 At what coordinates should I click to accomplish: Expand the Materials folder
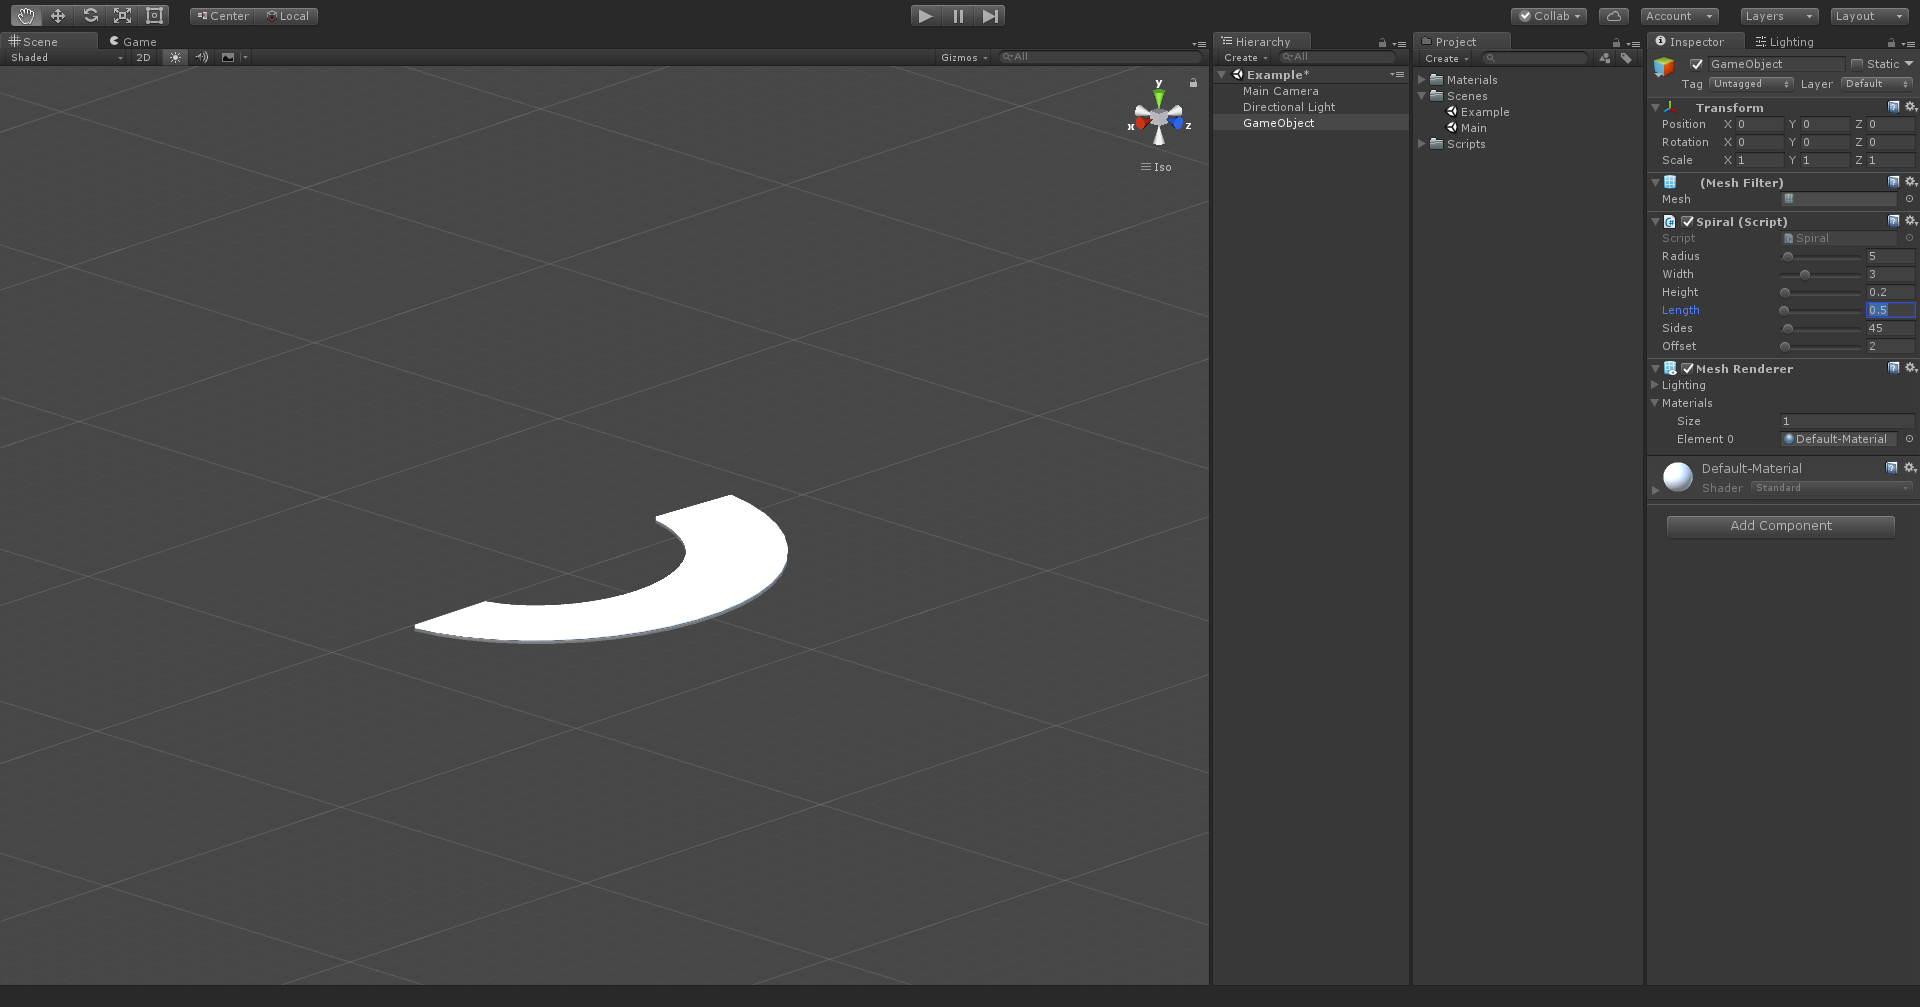tap(1422, 80)
